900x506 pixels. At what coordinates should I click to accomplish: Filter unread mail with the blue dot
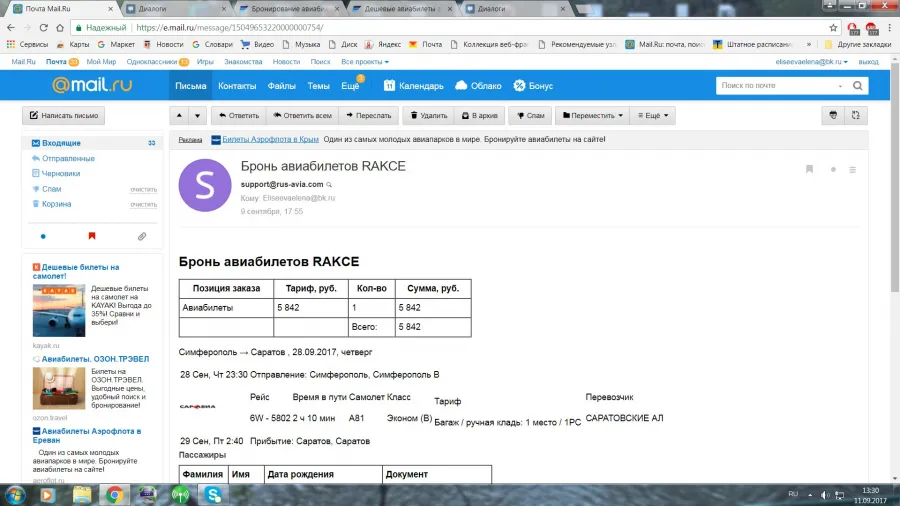[x=43, y=236]
